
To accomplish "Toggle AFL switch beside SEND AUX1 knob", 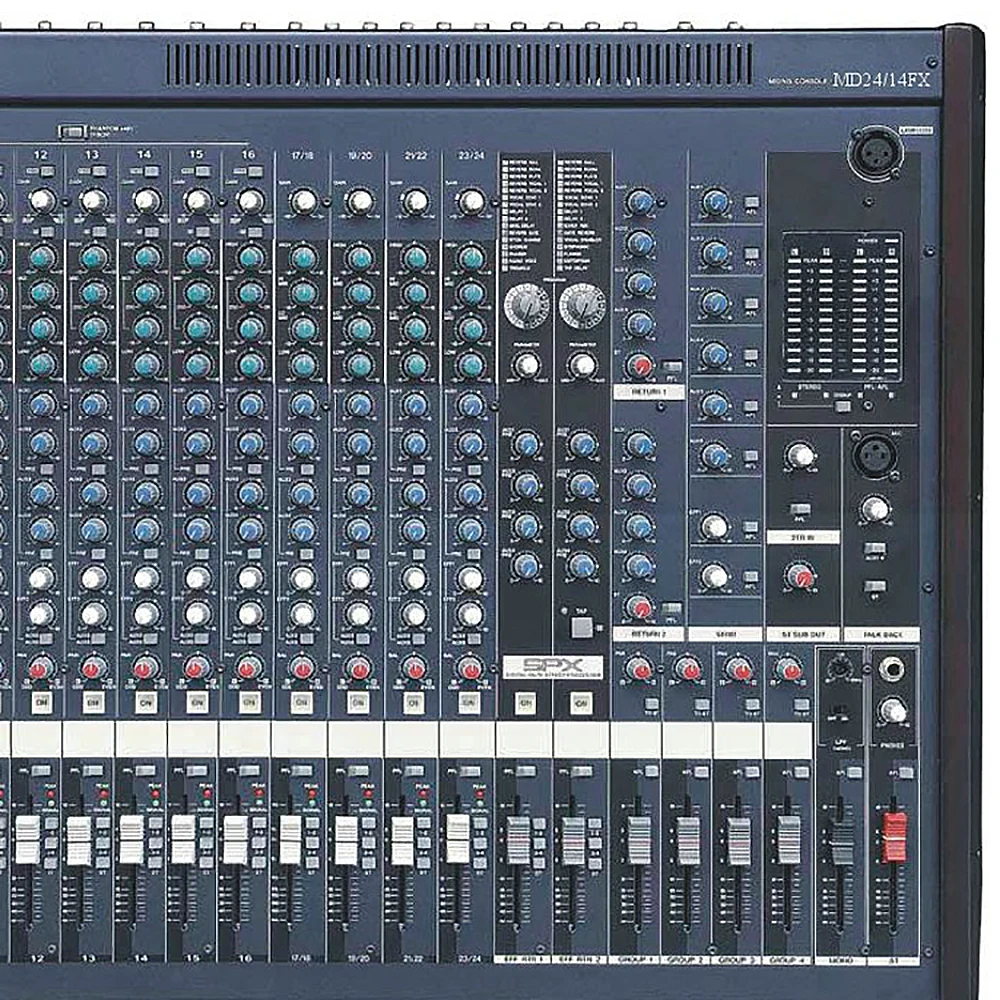I will pyautogui.click(x=751, y=202).
